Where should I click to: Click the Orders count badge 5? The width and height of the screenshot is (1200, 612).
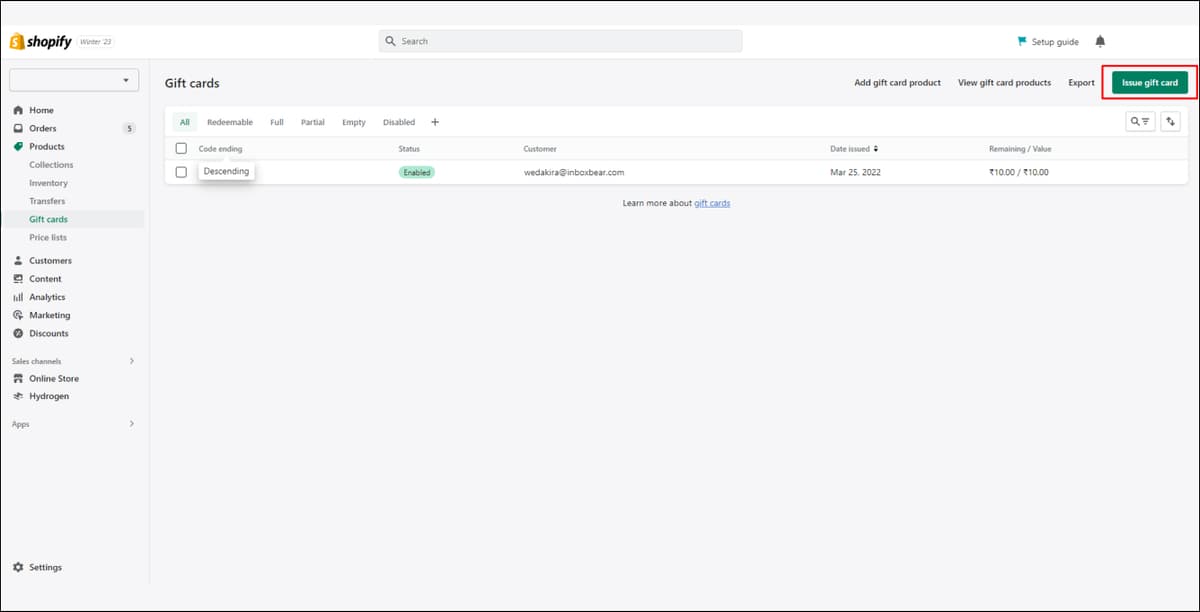point(129,128)
